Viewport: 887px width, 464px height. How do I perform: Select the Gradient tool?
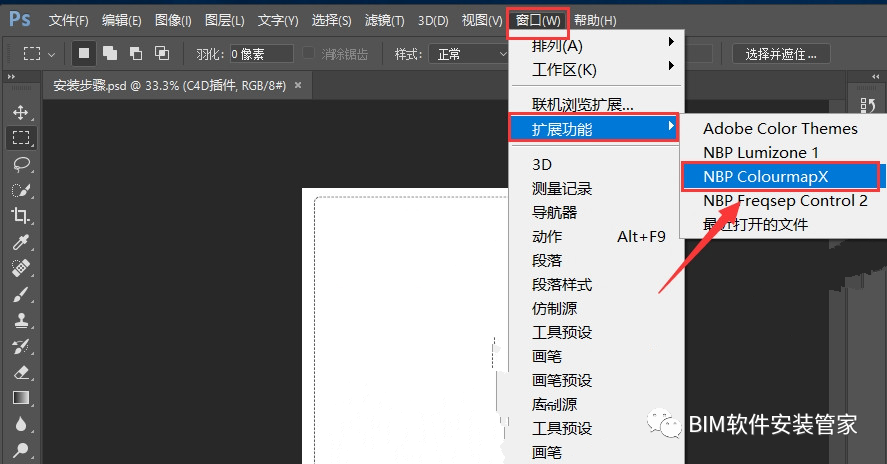pos(21,398)
